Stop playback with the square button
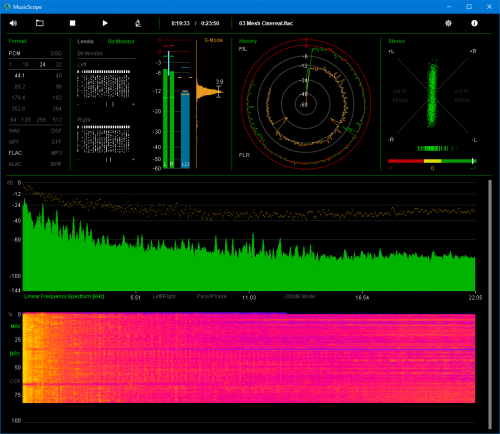 (72, 23)
